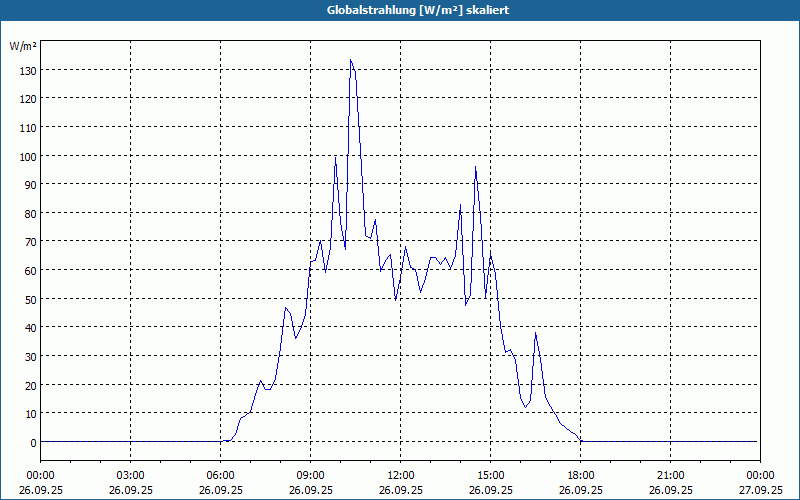Select the y-axis value "30"
The width and height of the screenshot is (800, 500).
(x=30, y=357)
